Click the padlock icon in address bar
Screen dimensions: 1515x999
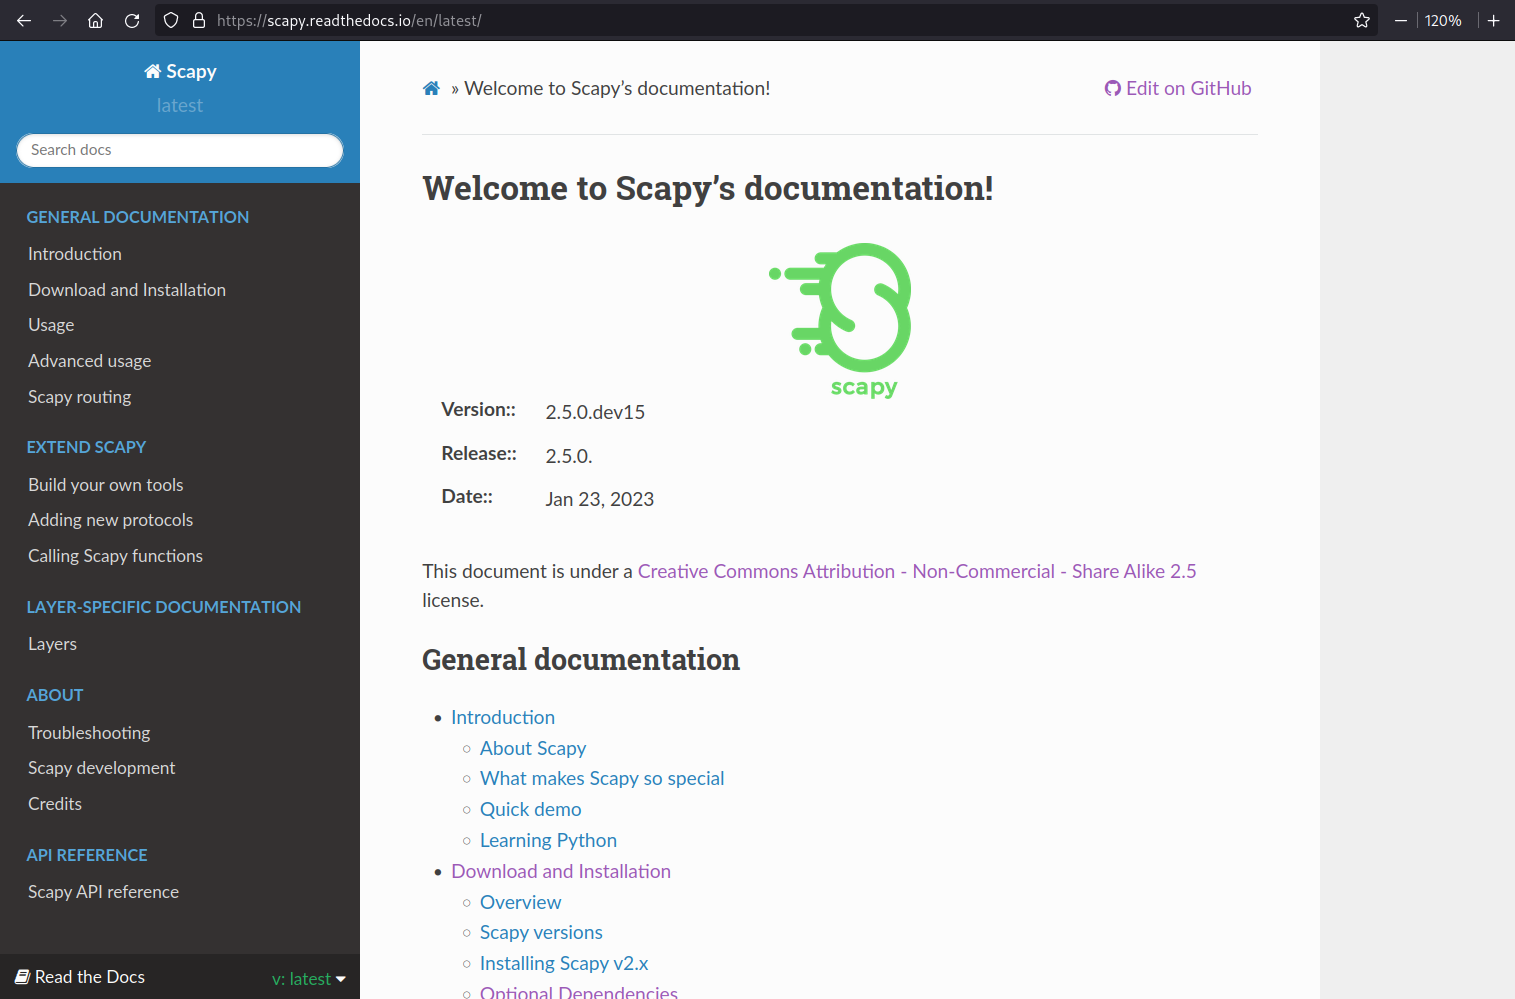point(200,20)
